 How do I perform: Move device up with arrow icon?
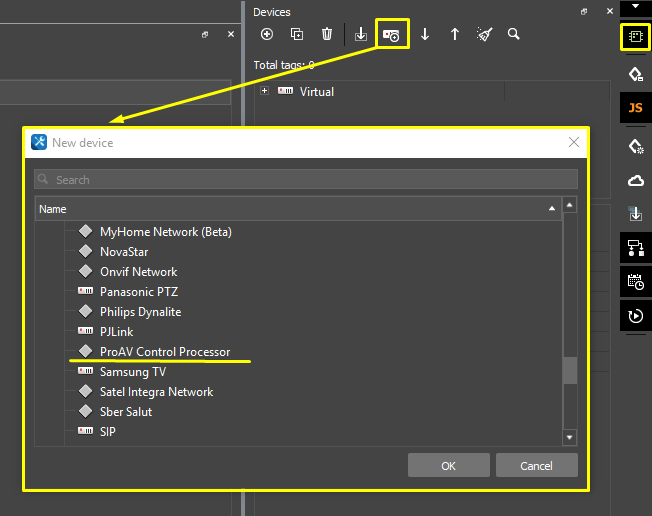455,34
